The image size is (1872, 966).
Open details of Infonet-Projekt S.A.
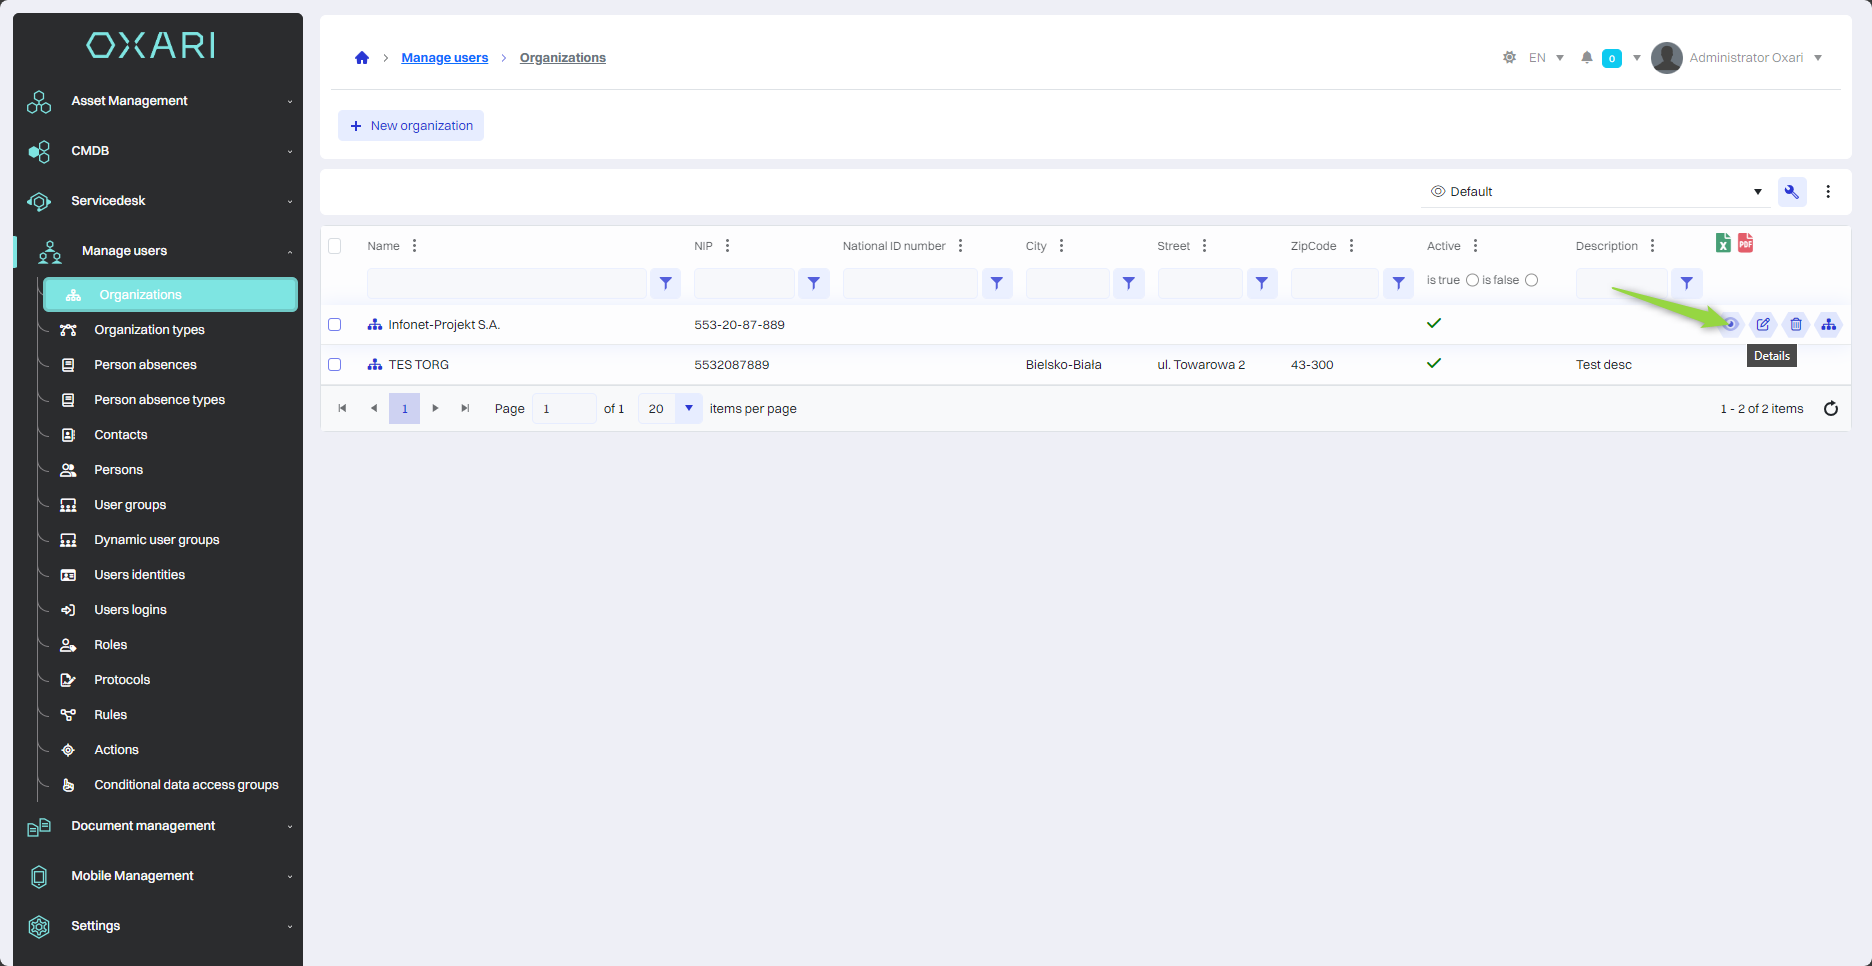(1730, 324)
